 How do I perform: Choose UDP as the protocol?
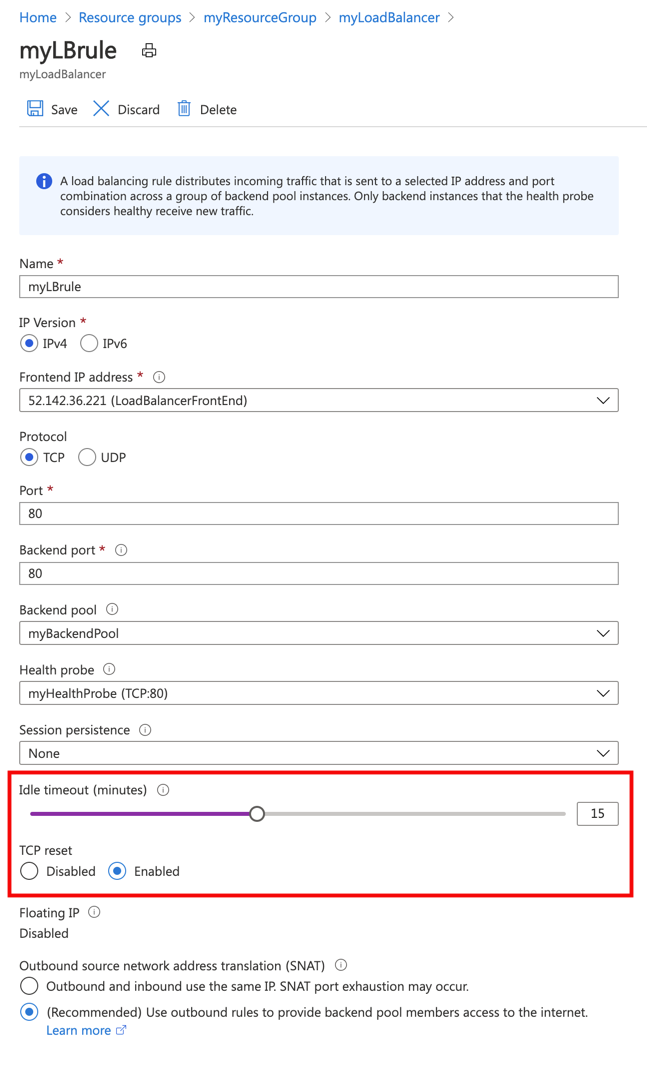pyautogui.click(x=87, y=457)
